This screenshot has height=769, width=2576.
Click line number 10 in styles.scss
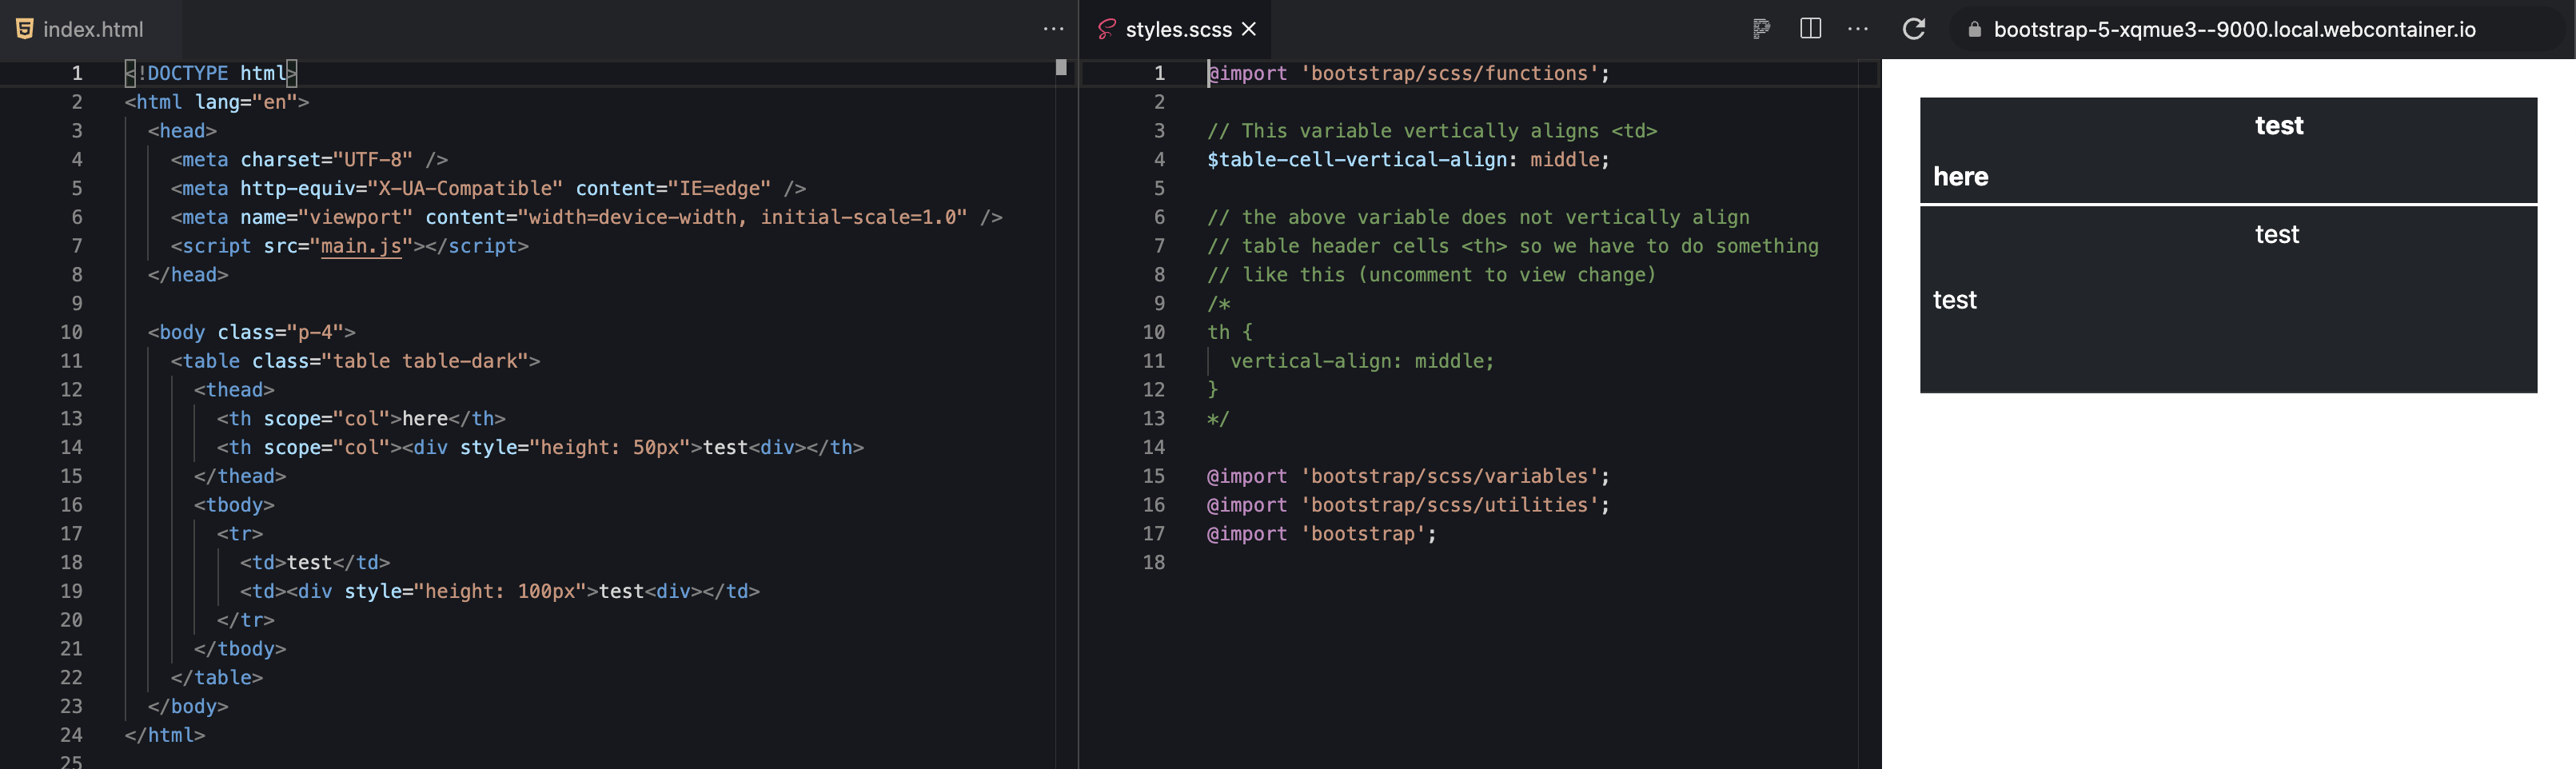tap(1155, 332)
